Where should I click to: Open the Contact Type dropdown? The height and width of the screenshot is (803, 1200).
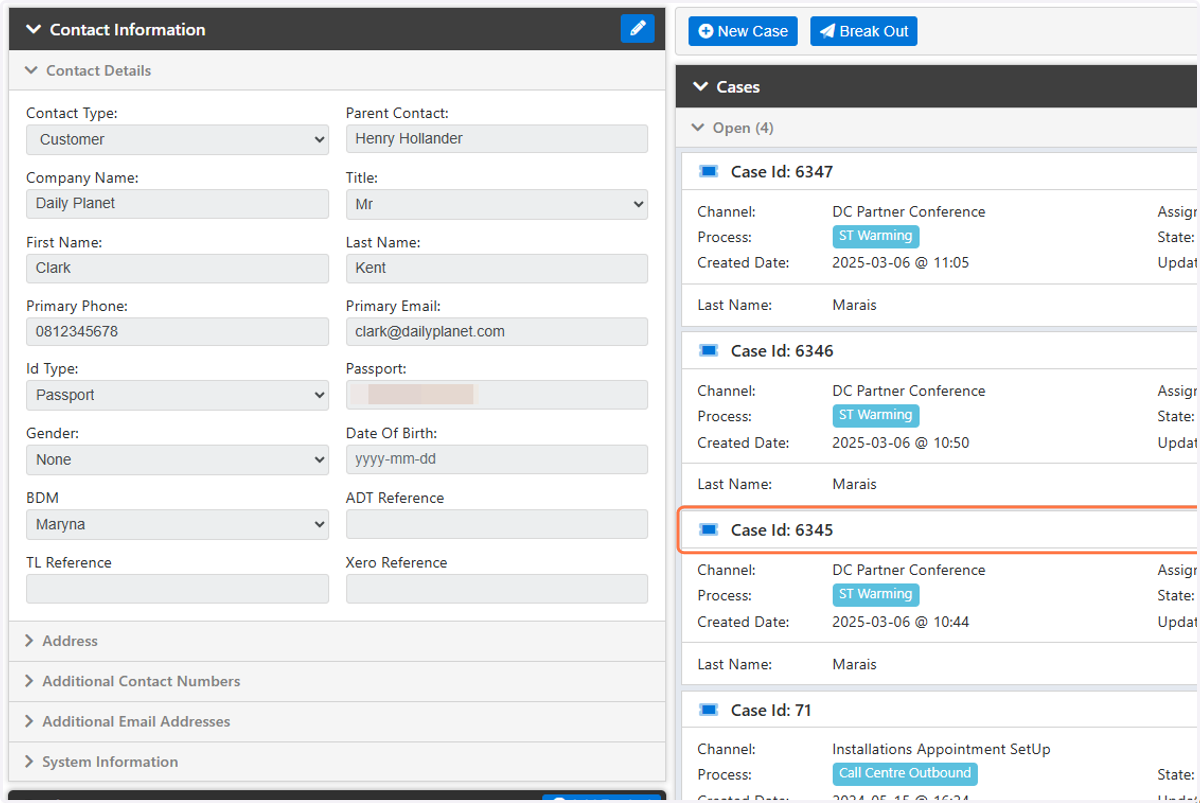(x=177, y=139)
